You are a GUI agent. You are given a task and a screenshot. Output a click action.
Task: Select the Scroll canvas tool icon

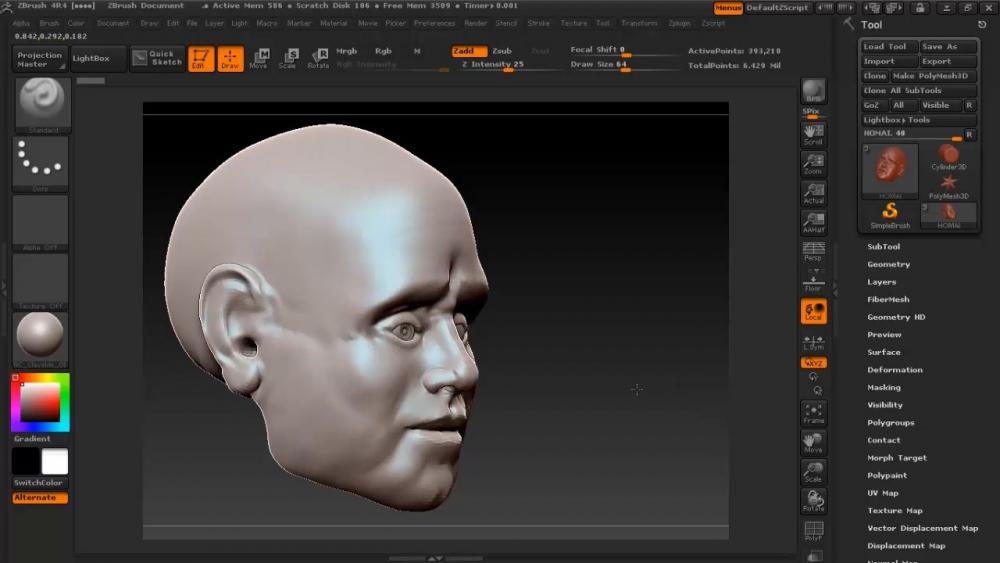point(813,134)
